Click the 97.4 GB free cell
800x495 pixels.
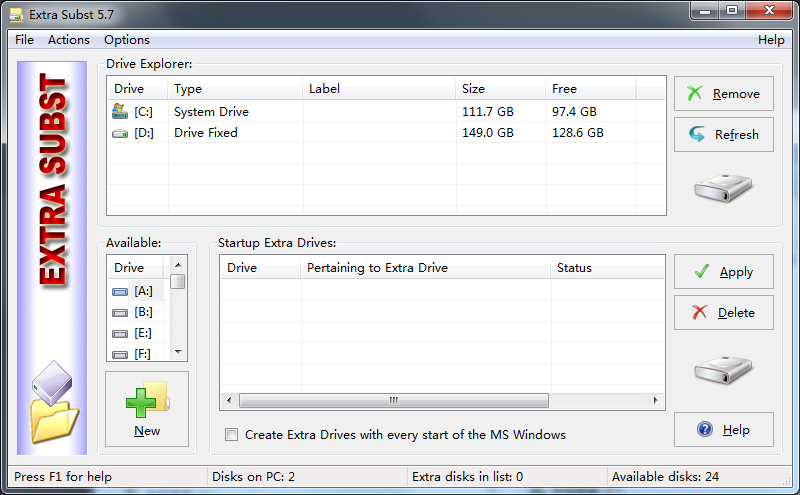[574, 112]
